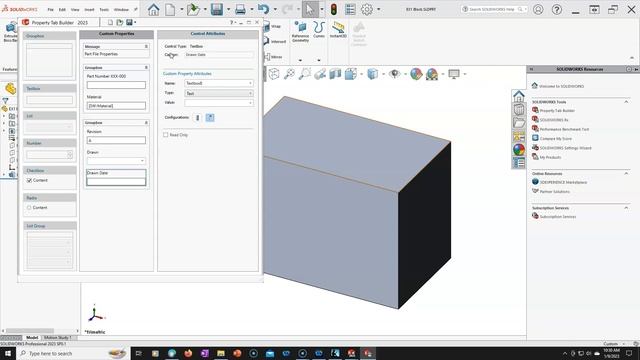Click Apply Scene icon
The height and width of the screenshot is (360, 640).
(x=432, y=74)
